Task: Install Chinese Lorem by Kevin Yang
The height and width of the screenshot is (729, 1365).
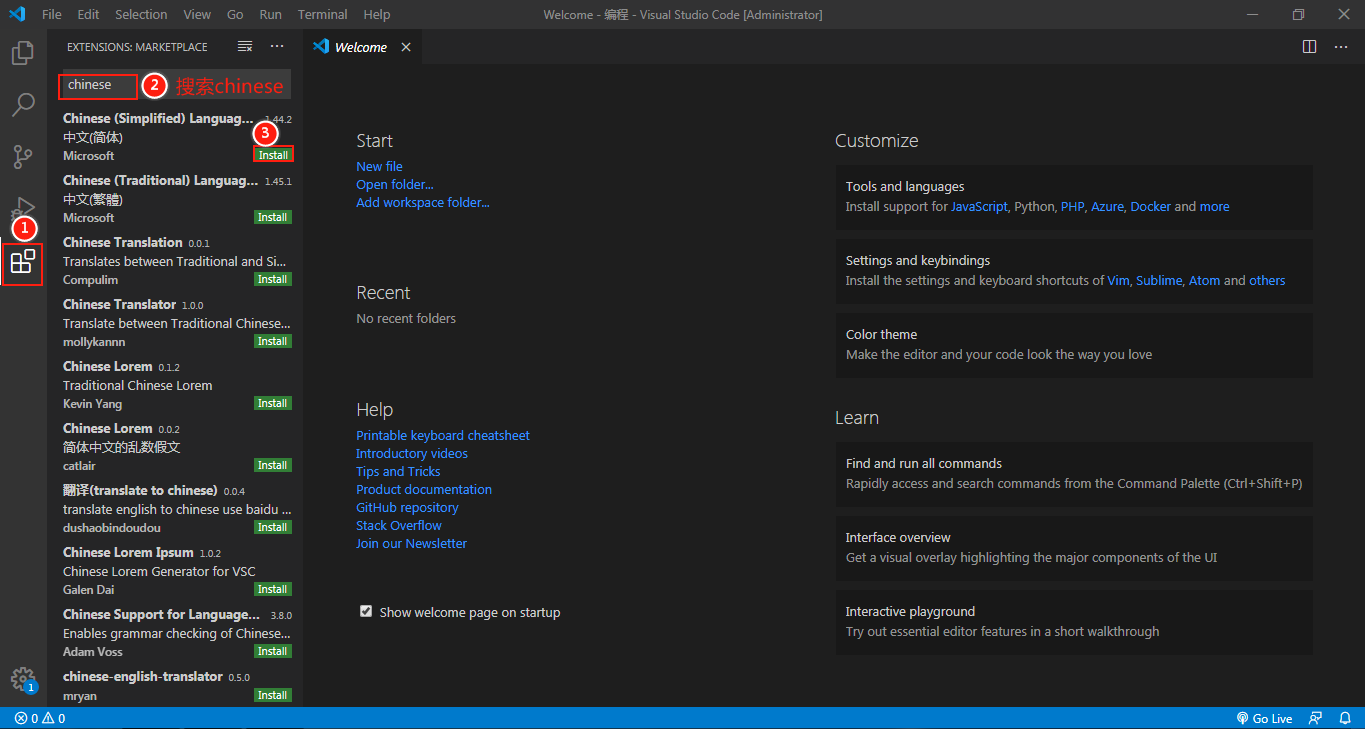Action: click(x=273, y=403)
